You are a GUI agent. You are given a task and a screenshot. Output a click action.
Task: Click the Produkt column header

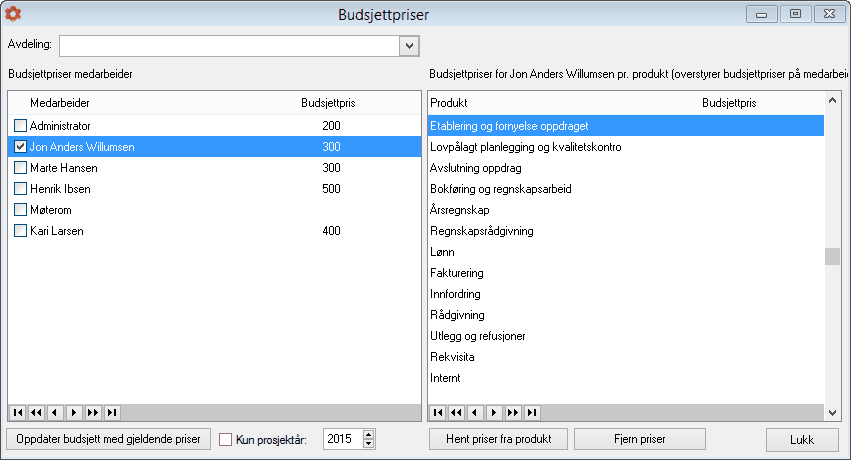click(x=449, y=103)
